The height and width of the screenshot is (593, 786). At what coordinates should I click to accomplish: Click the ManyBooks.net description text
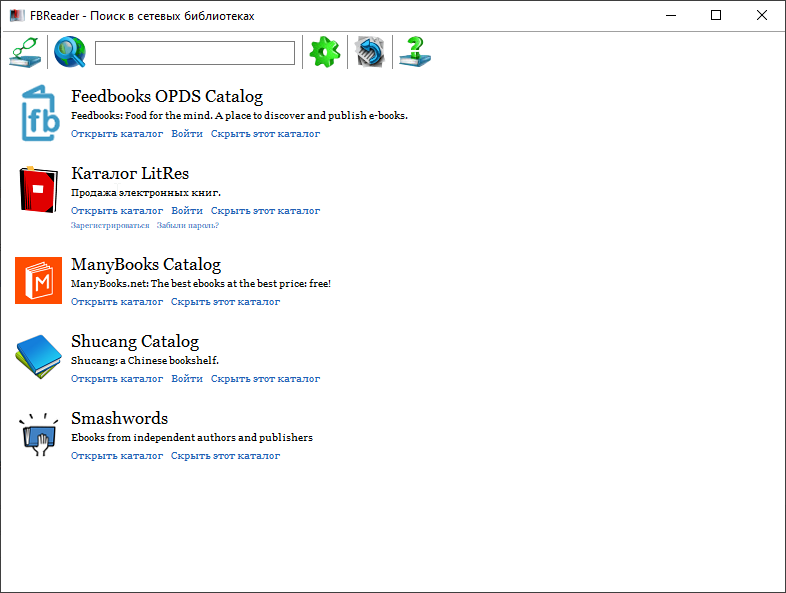pos(201,283)
